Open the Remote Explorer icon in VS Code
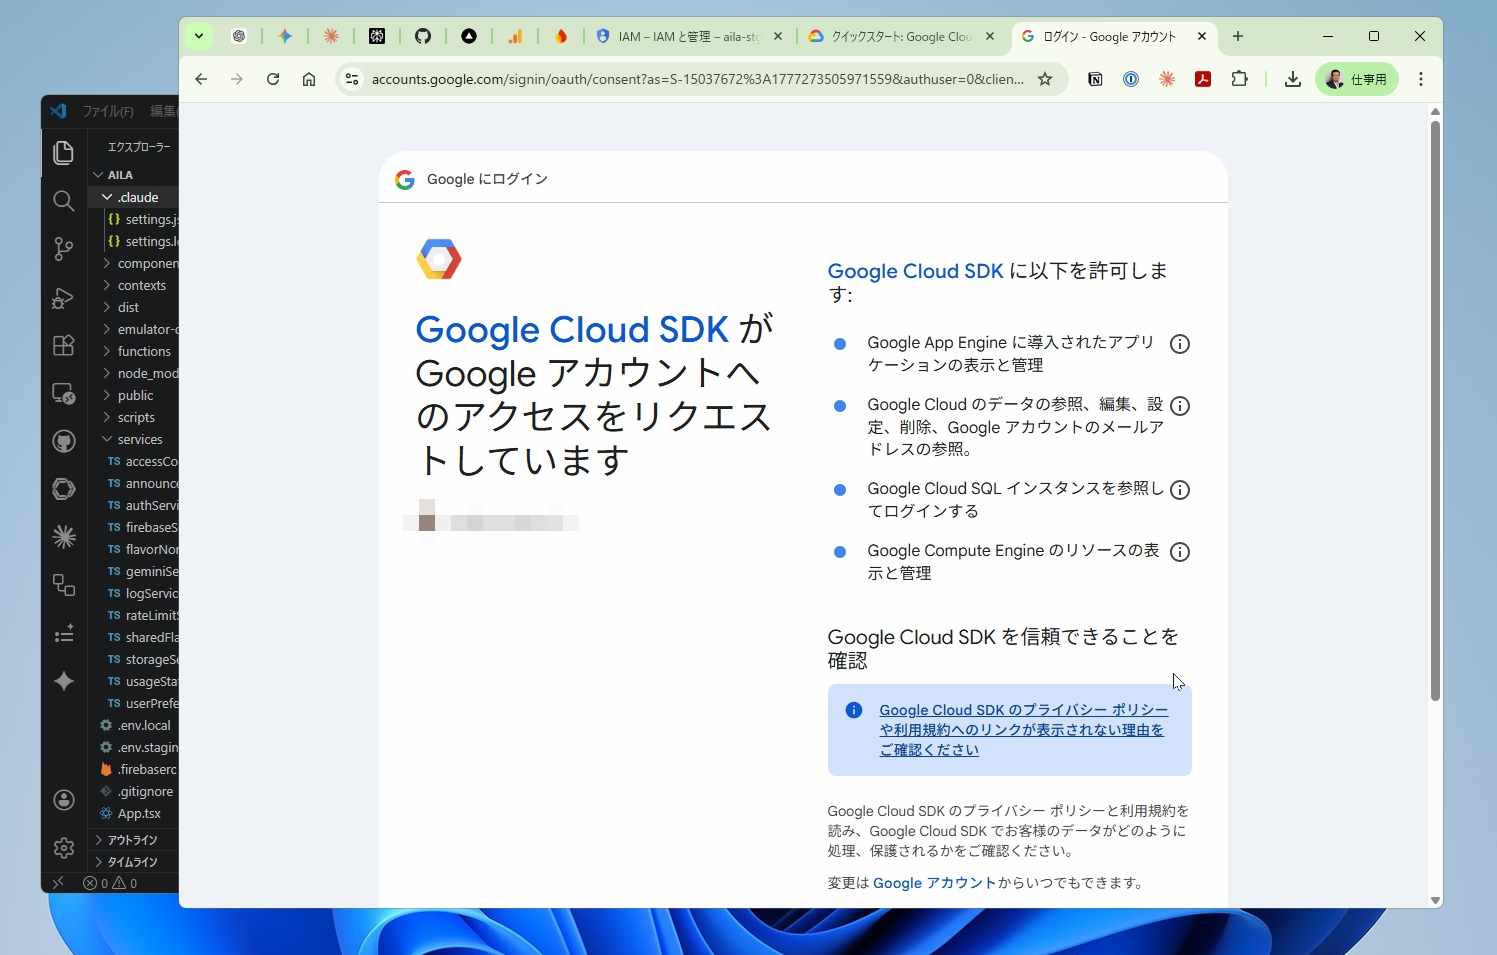This screenshot has height=955, width=1497. tap(63, 394)
